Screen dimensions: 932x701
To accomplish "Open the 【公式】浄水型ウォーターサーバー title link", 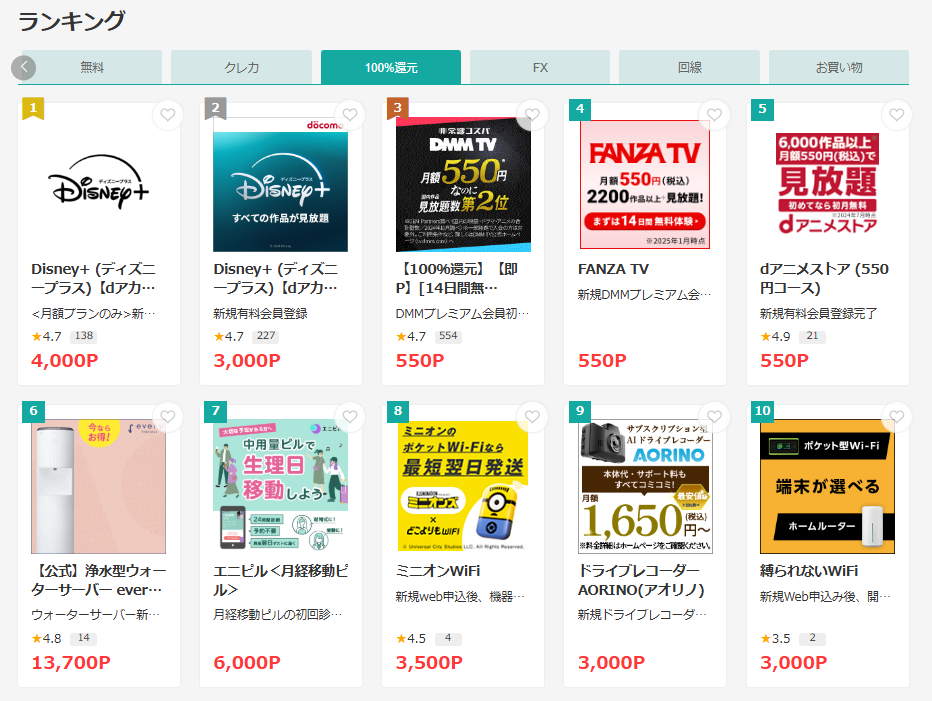I will point(99,580).
